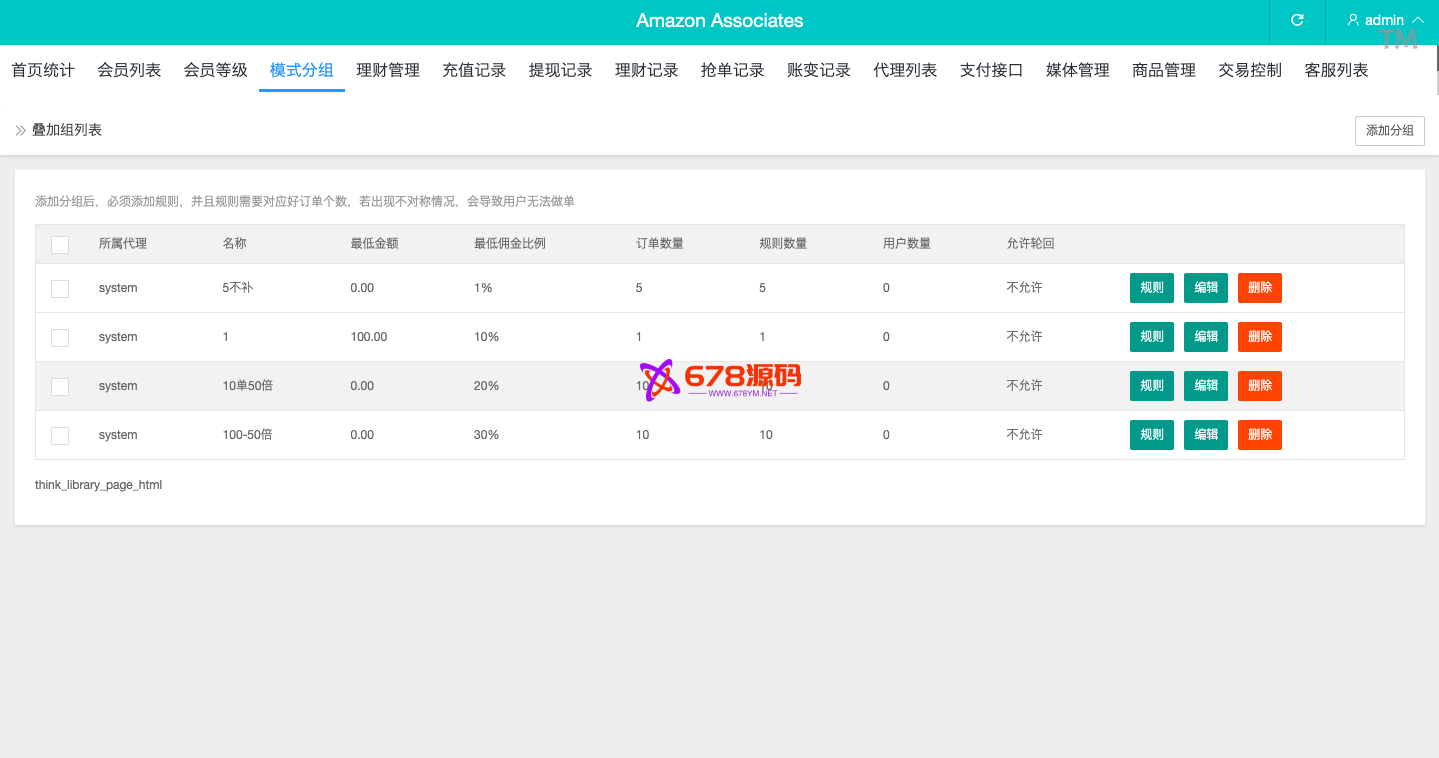
Task: Open the admin user dropdown
Action: point(1384,20)
